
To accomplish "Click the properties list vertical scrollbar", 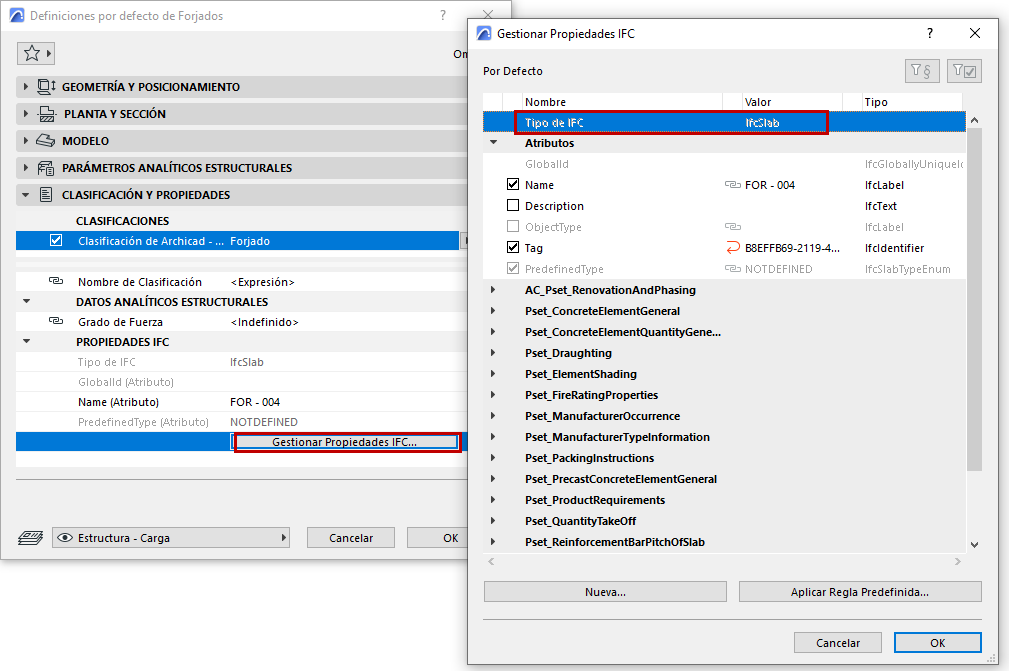I will [x=974, y=299].
